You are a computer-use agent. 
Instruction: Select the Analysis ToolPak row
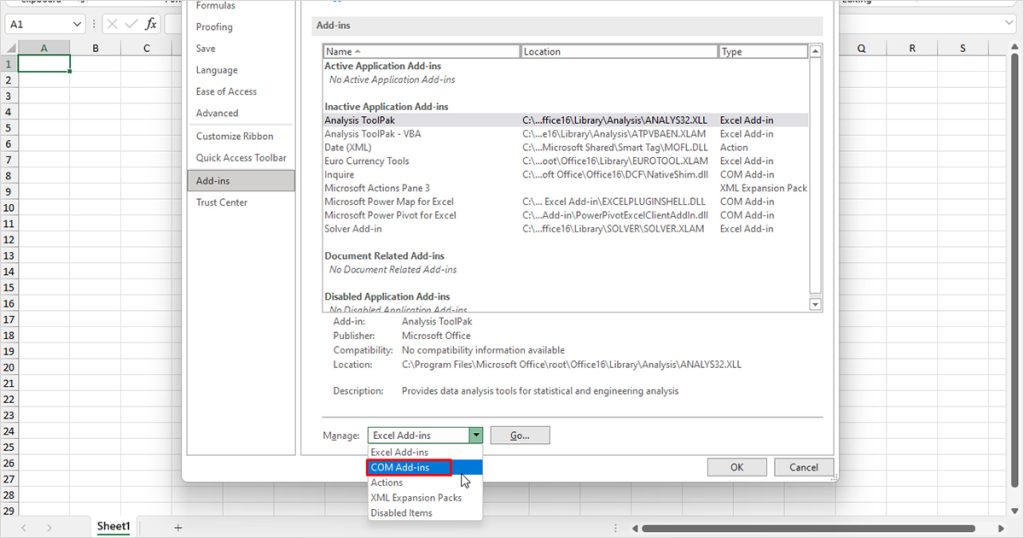pos(566,120)
